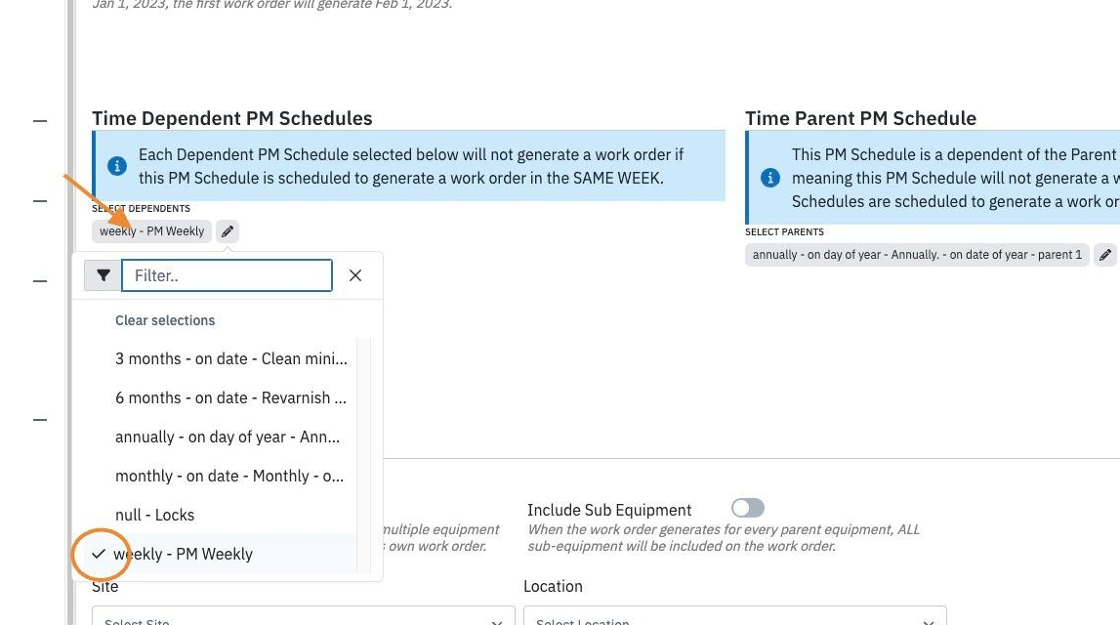Click the pencil icon next to parent 1 tag
Viewport: 1120px width, 625px height.
click(1105, 255)
